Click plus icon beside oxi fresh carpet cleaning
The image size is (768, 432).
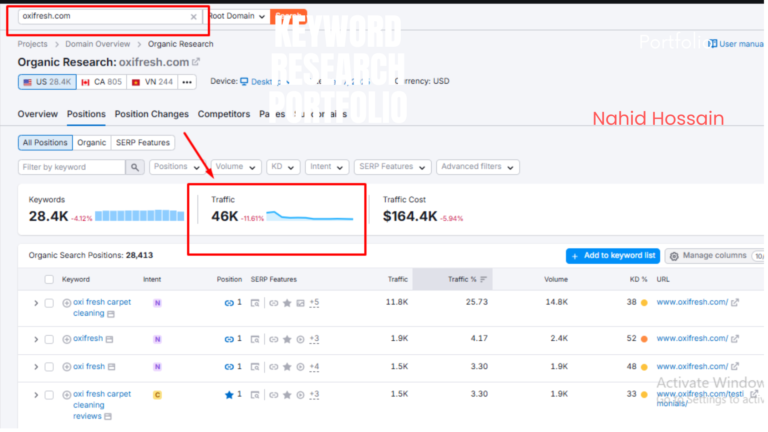click(67, 303)
